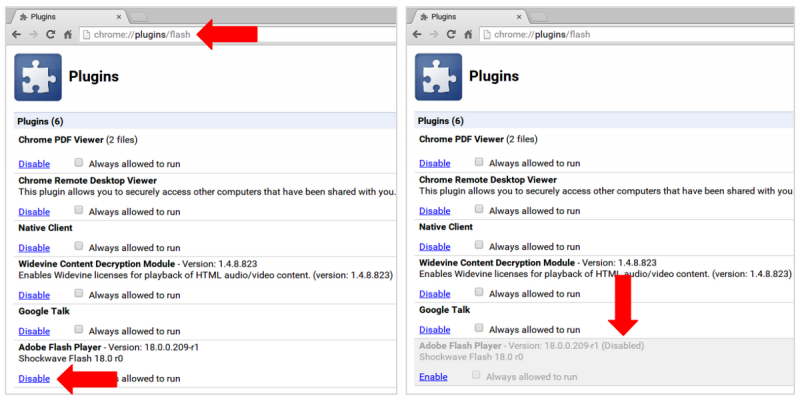Check Always allowed for Native Client, right window
The height and width of the screenshot is (401, 800).
point(479,245)
